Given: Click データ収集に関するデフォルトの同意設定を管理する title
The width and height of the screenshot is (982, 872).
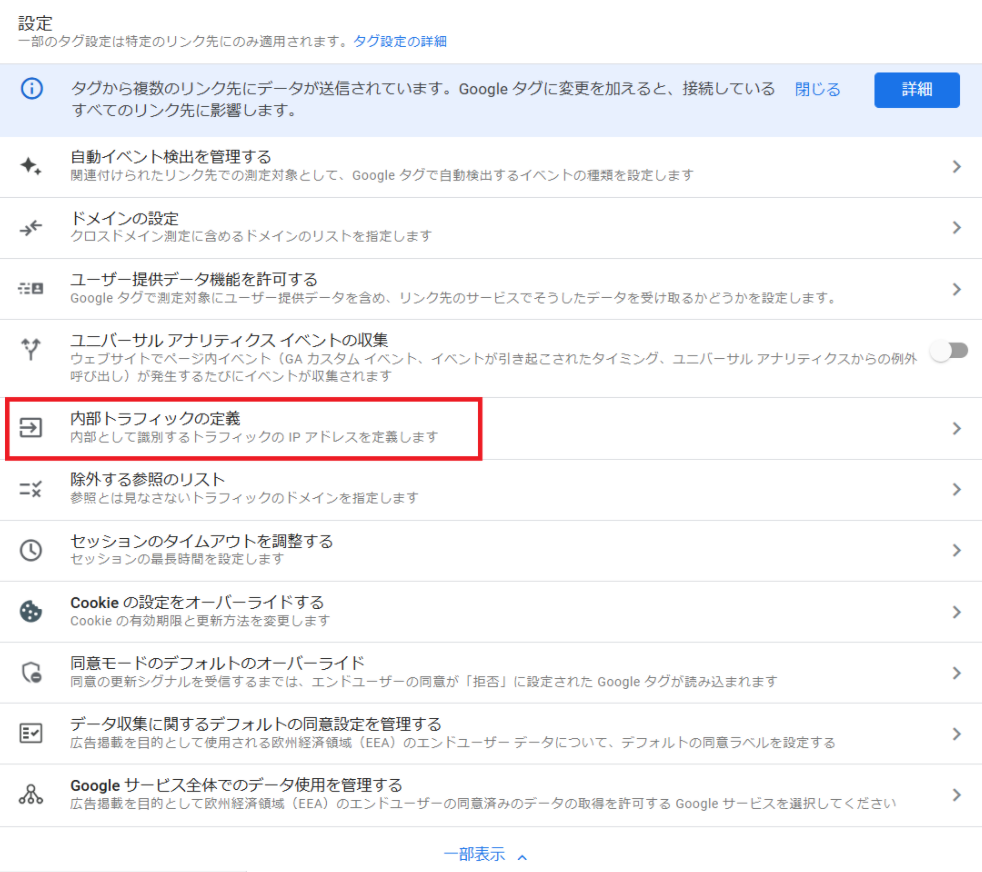Looking at the screenshot, I should coord(256,724).
